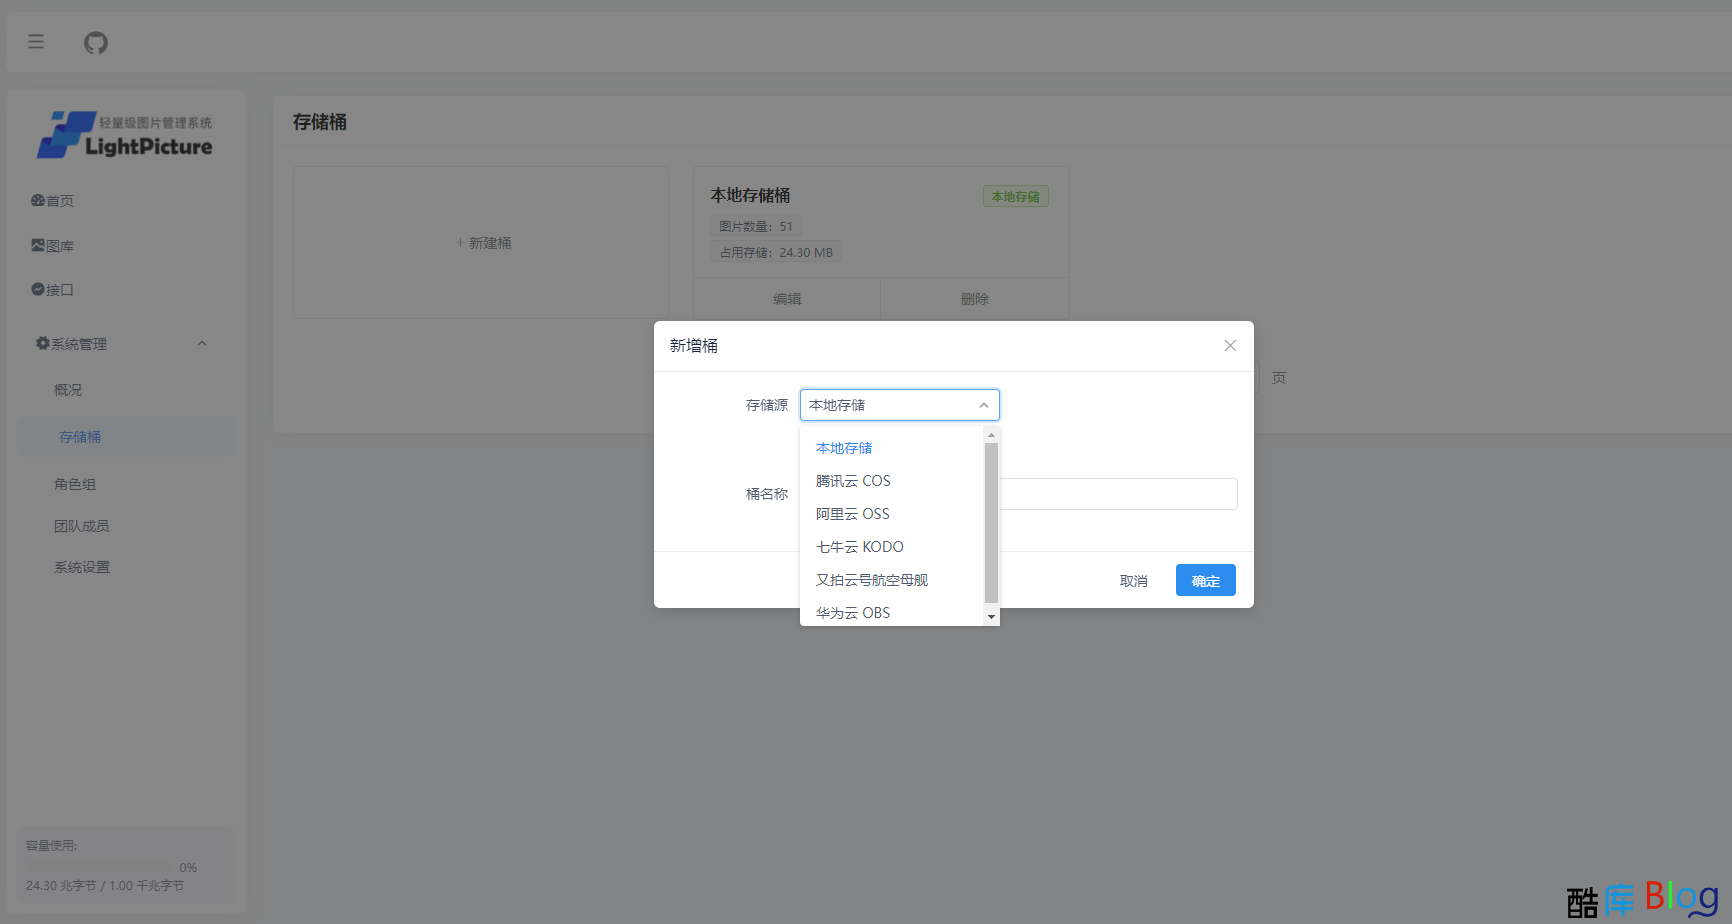Switch to the 存储桶 sidebar entry

[80, 436]
